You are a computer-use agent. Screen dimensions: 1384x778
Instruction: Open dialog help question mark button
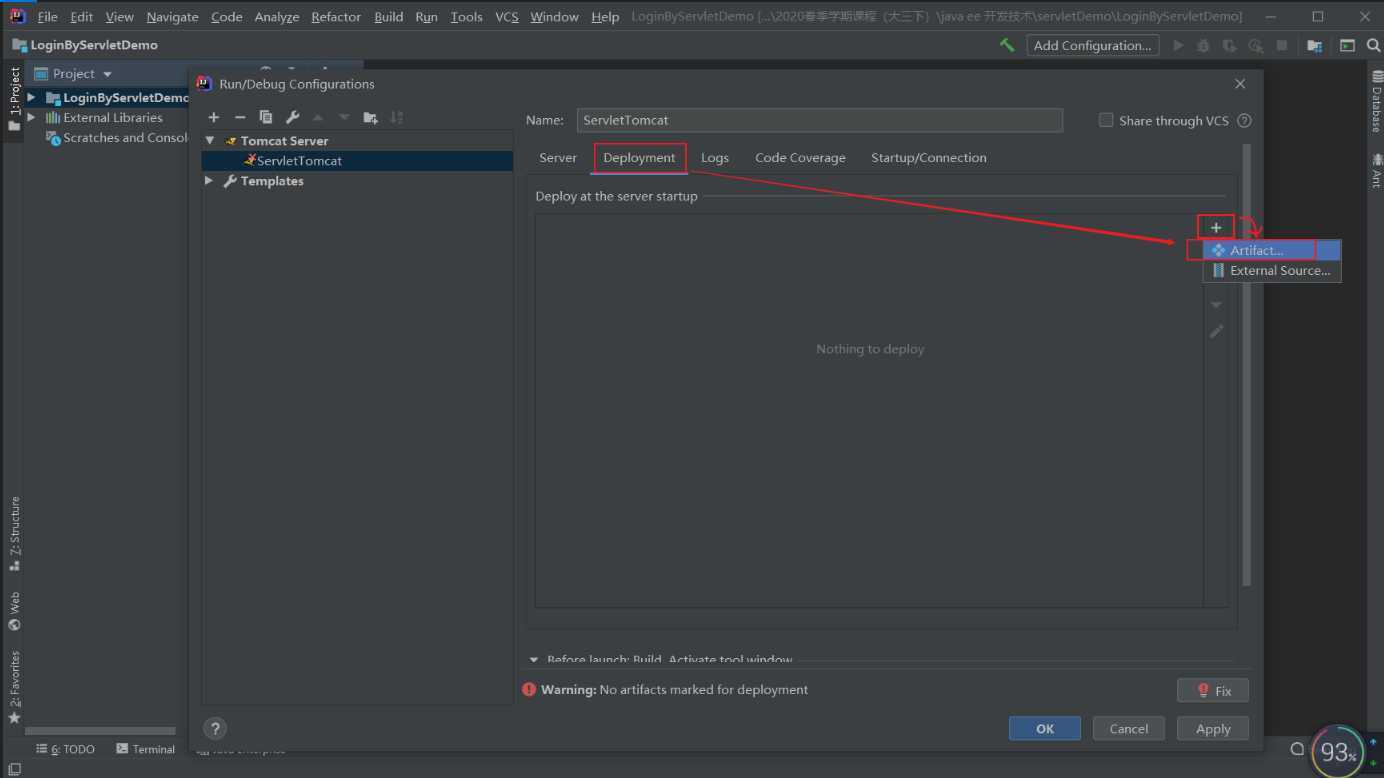[x=214, y=728]
